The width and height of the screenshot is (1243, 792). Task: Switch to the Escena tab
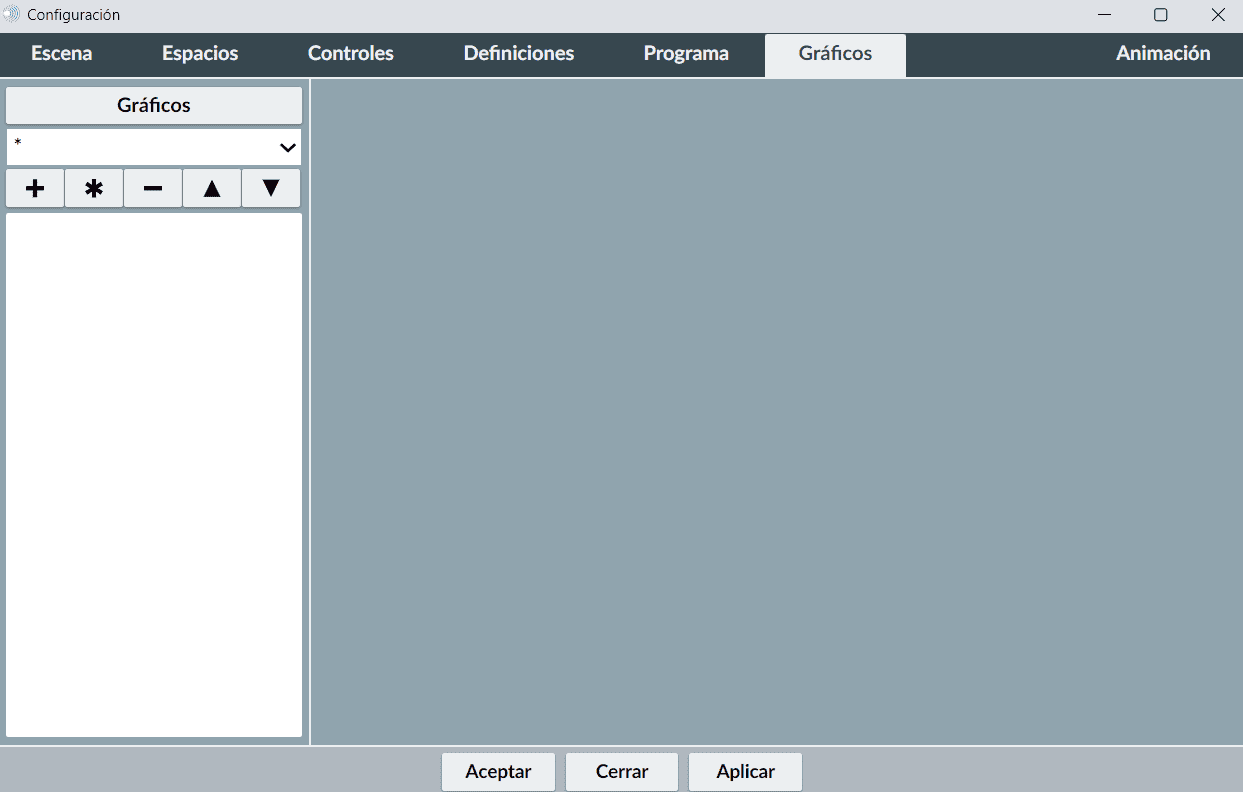pyautogui.click(x=62, y=54)
